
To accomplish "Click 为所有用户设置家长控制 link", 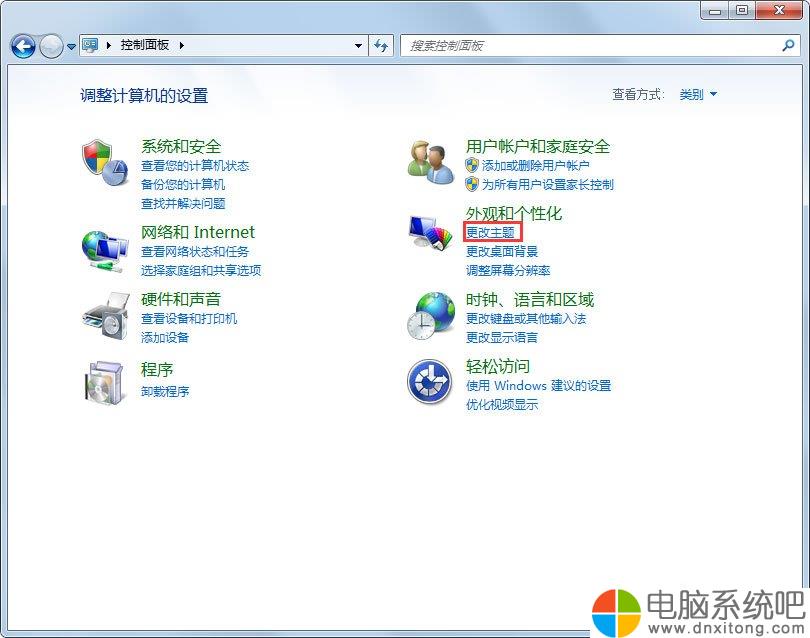I will [548, 184].
